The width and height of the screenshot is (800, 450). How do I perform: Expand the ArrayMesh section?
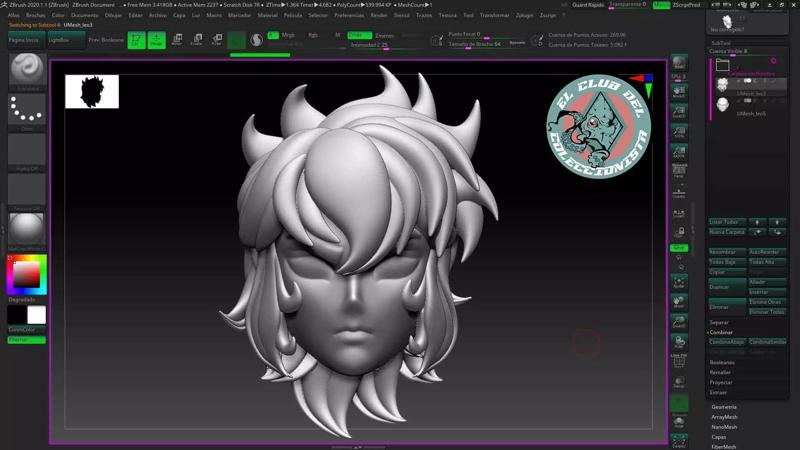pyautogui.click(x=724, y=417)
